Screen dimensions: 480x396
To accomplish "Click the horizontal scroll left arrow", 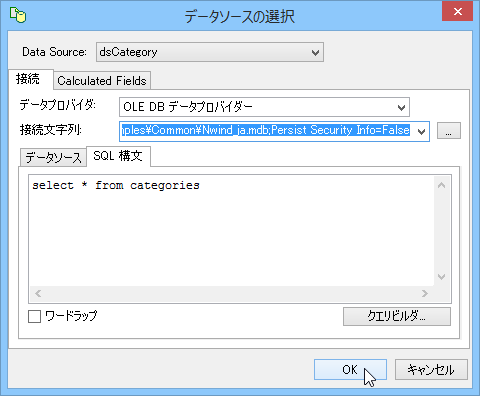I will (38, 294).
